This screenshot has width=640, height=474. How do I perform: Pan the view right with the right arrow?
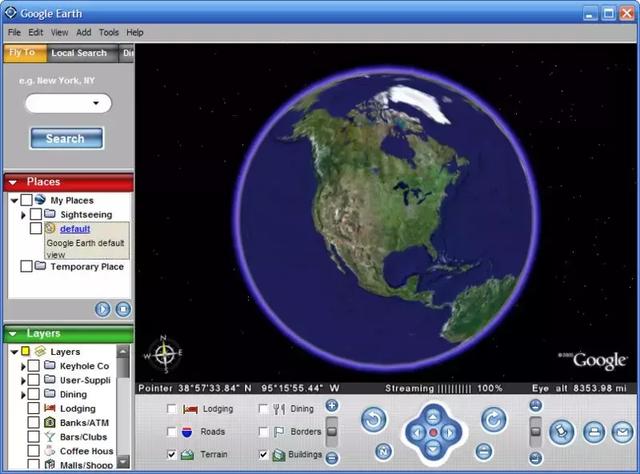pos(449,432)
